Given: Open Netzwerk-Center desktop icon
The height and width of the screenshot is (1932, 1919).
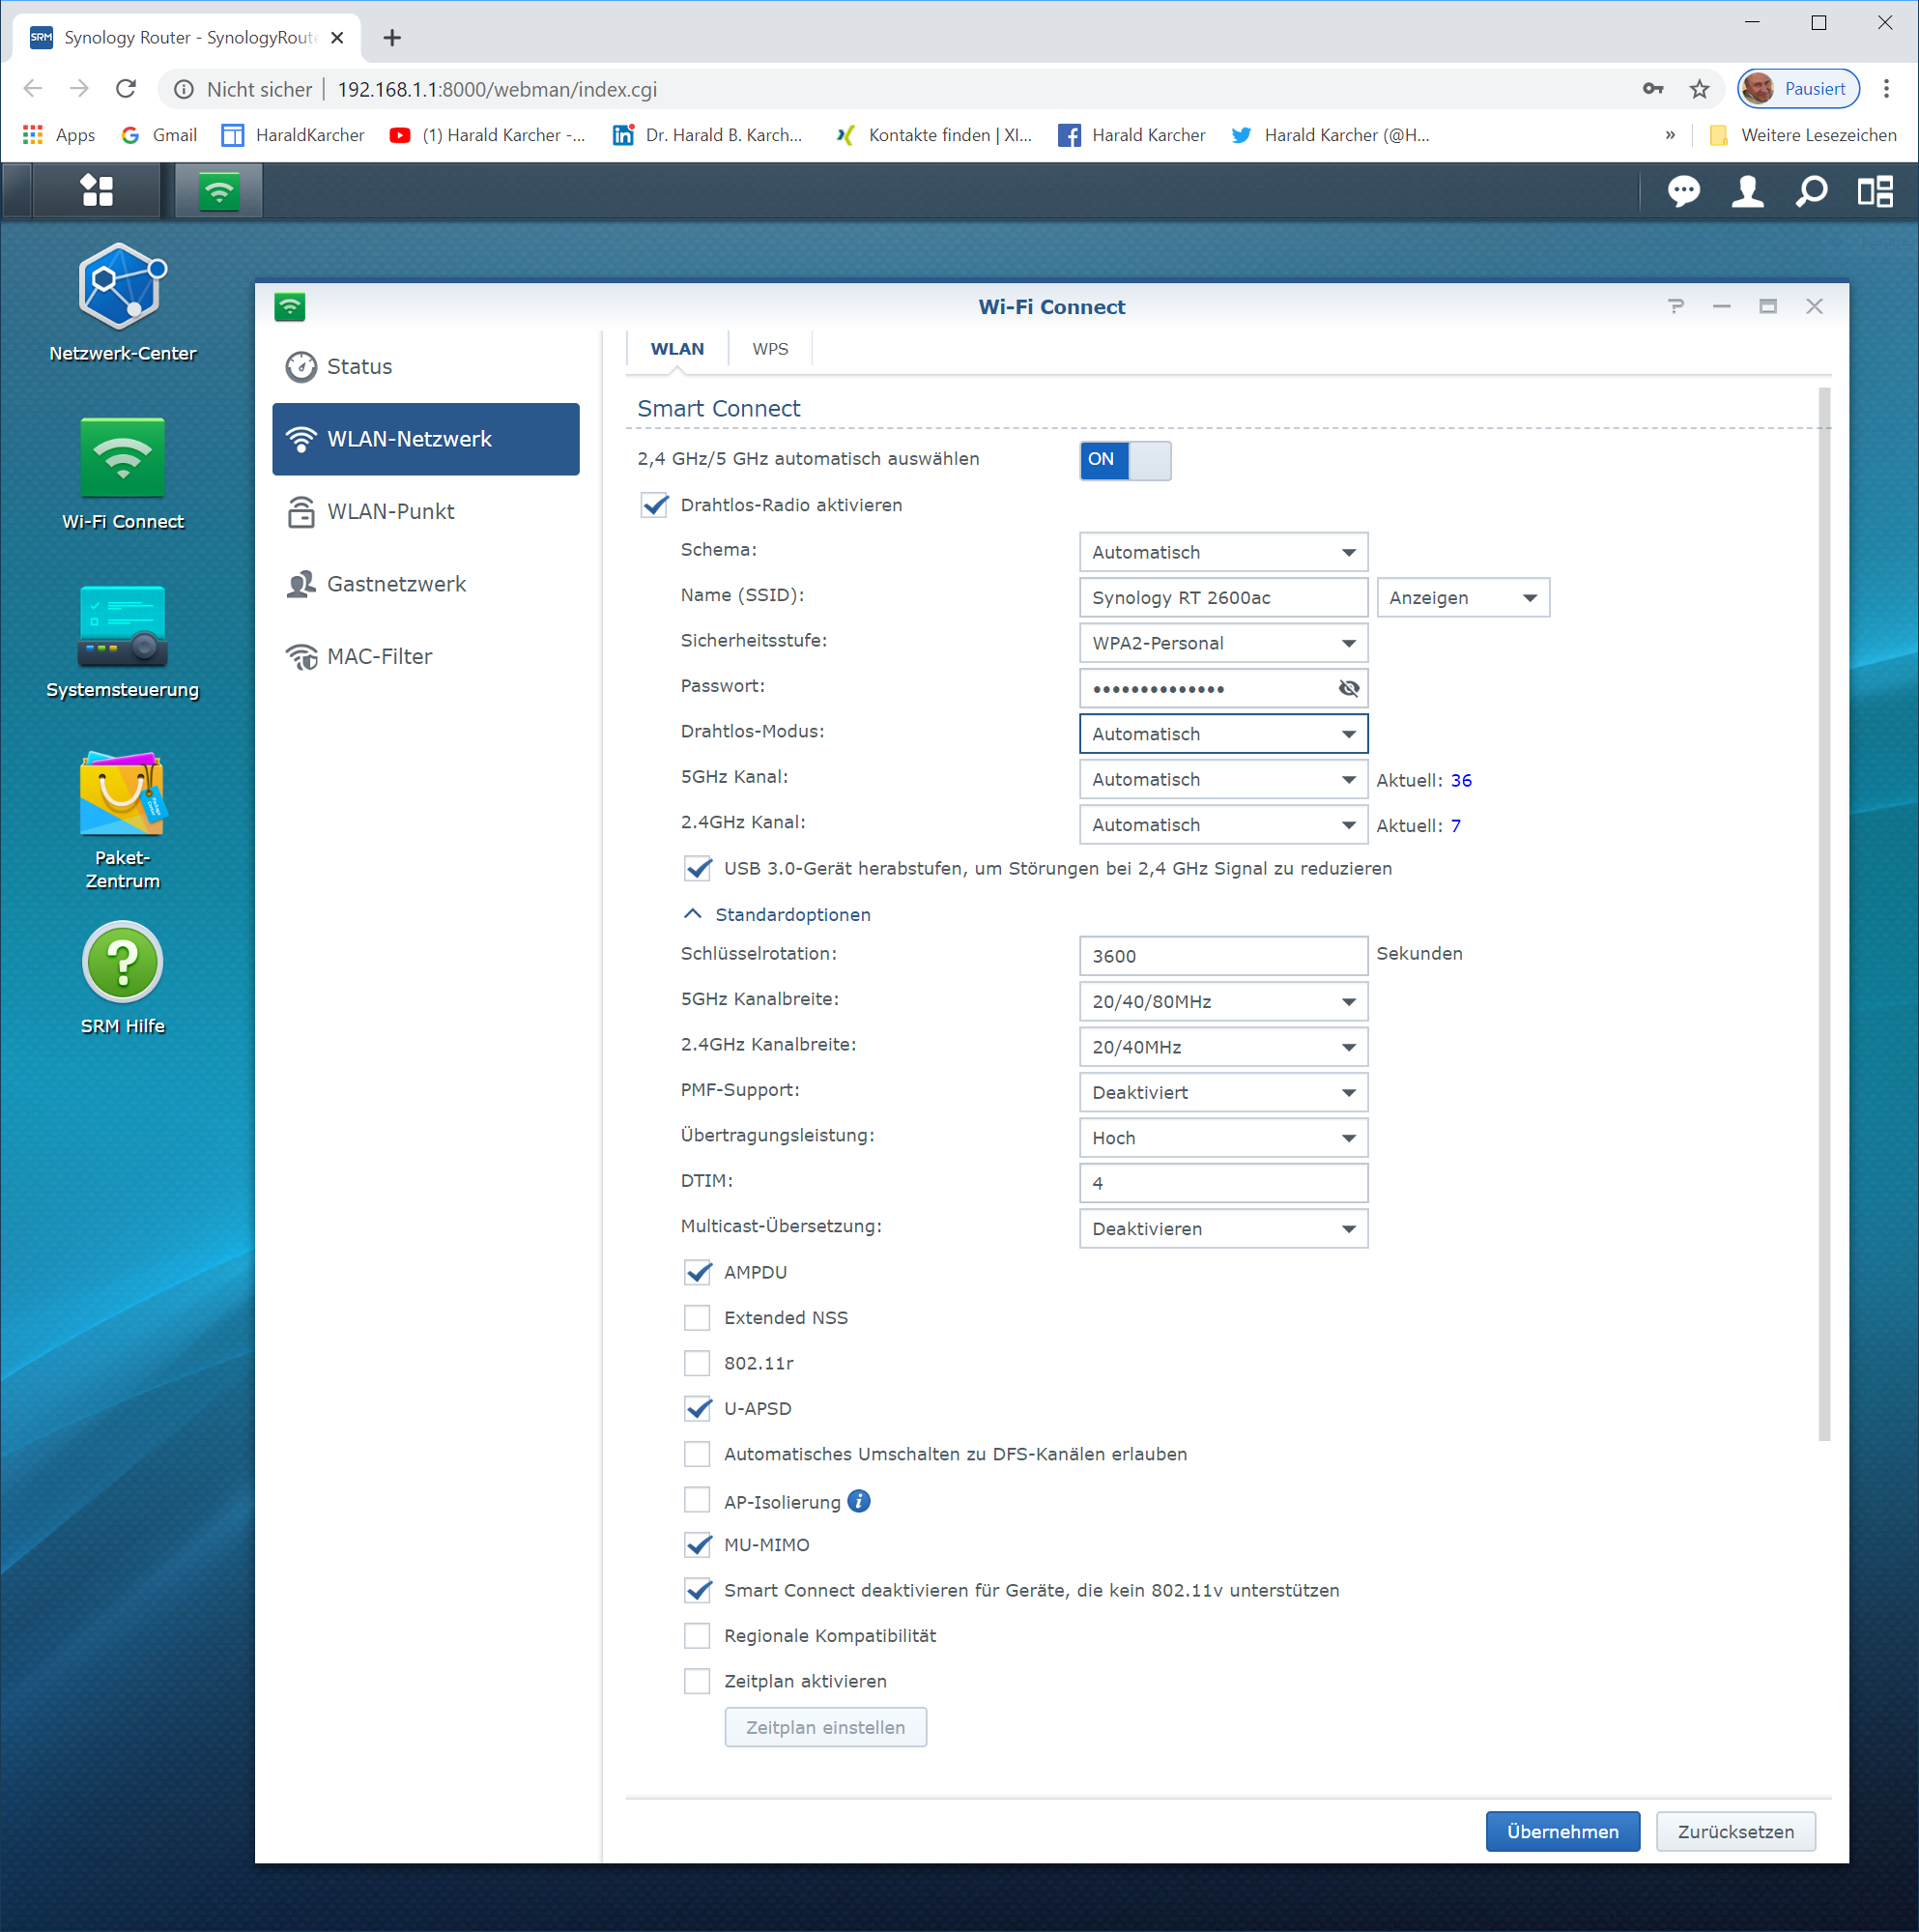Looking at the screenshot, I should pos(122,290).
